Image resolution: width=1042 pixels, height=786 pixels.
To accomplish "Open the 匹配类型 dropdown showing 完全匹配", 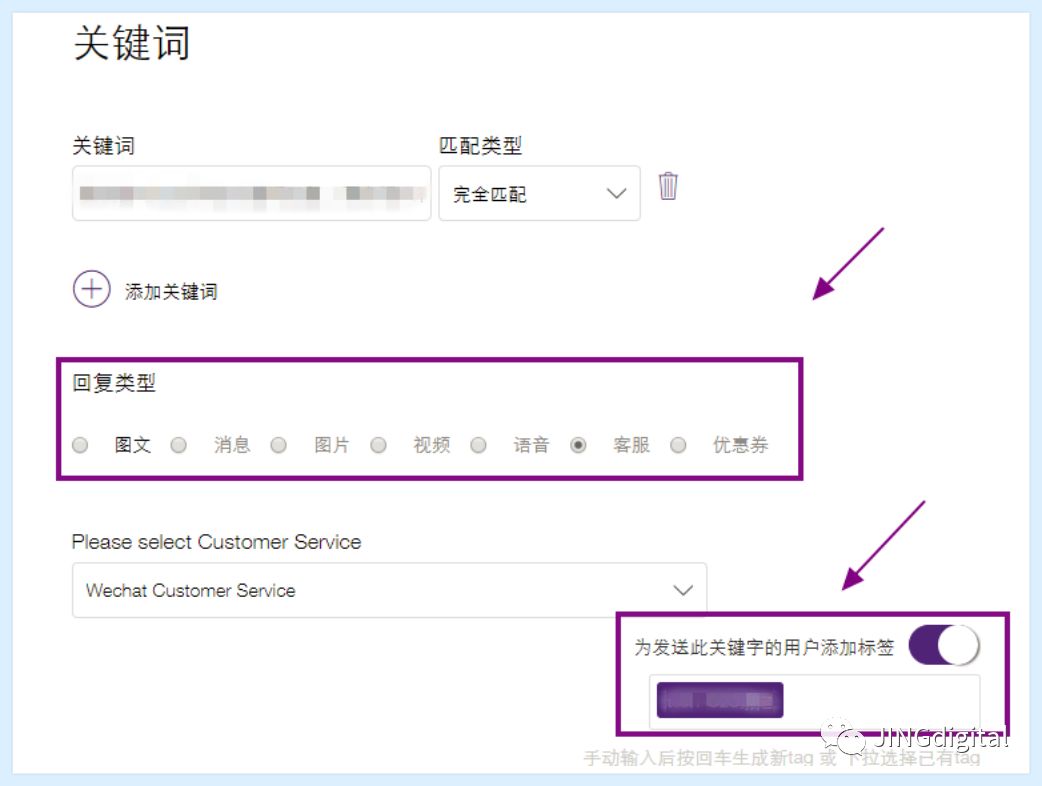I will (539, 193).
